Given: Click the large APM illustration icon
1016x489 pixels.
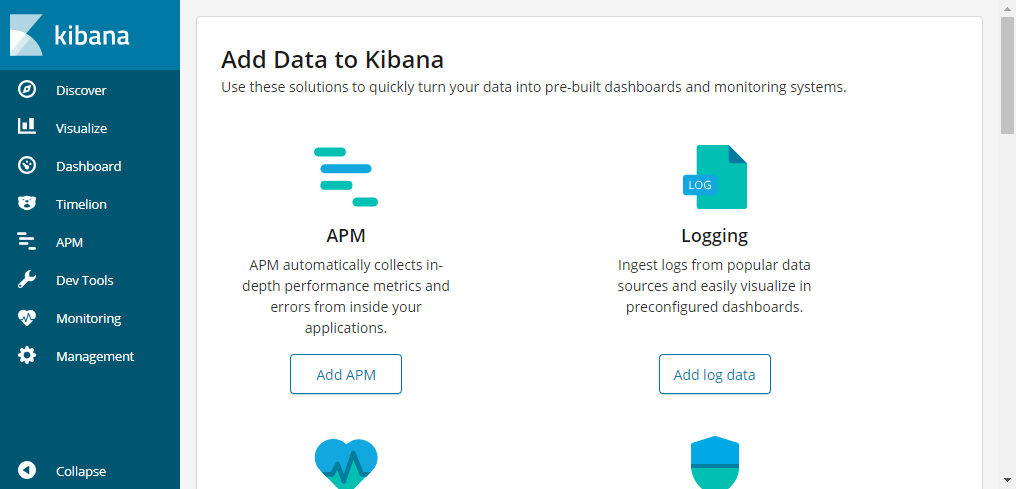Looking at the screenshot, I should 346,177.
